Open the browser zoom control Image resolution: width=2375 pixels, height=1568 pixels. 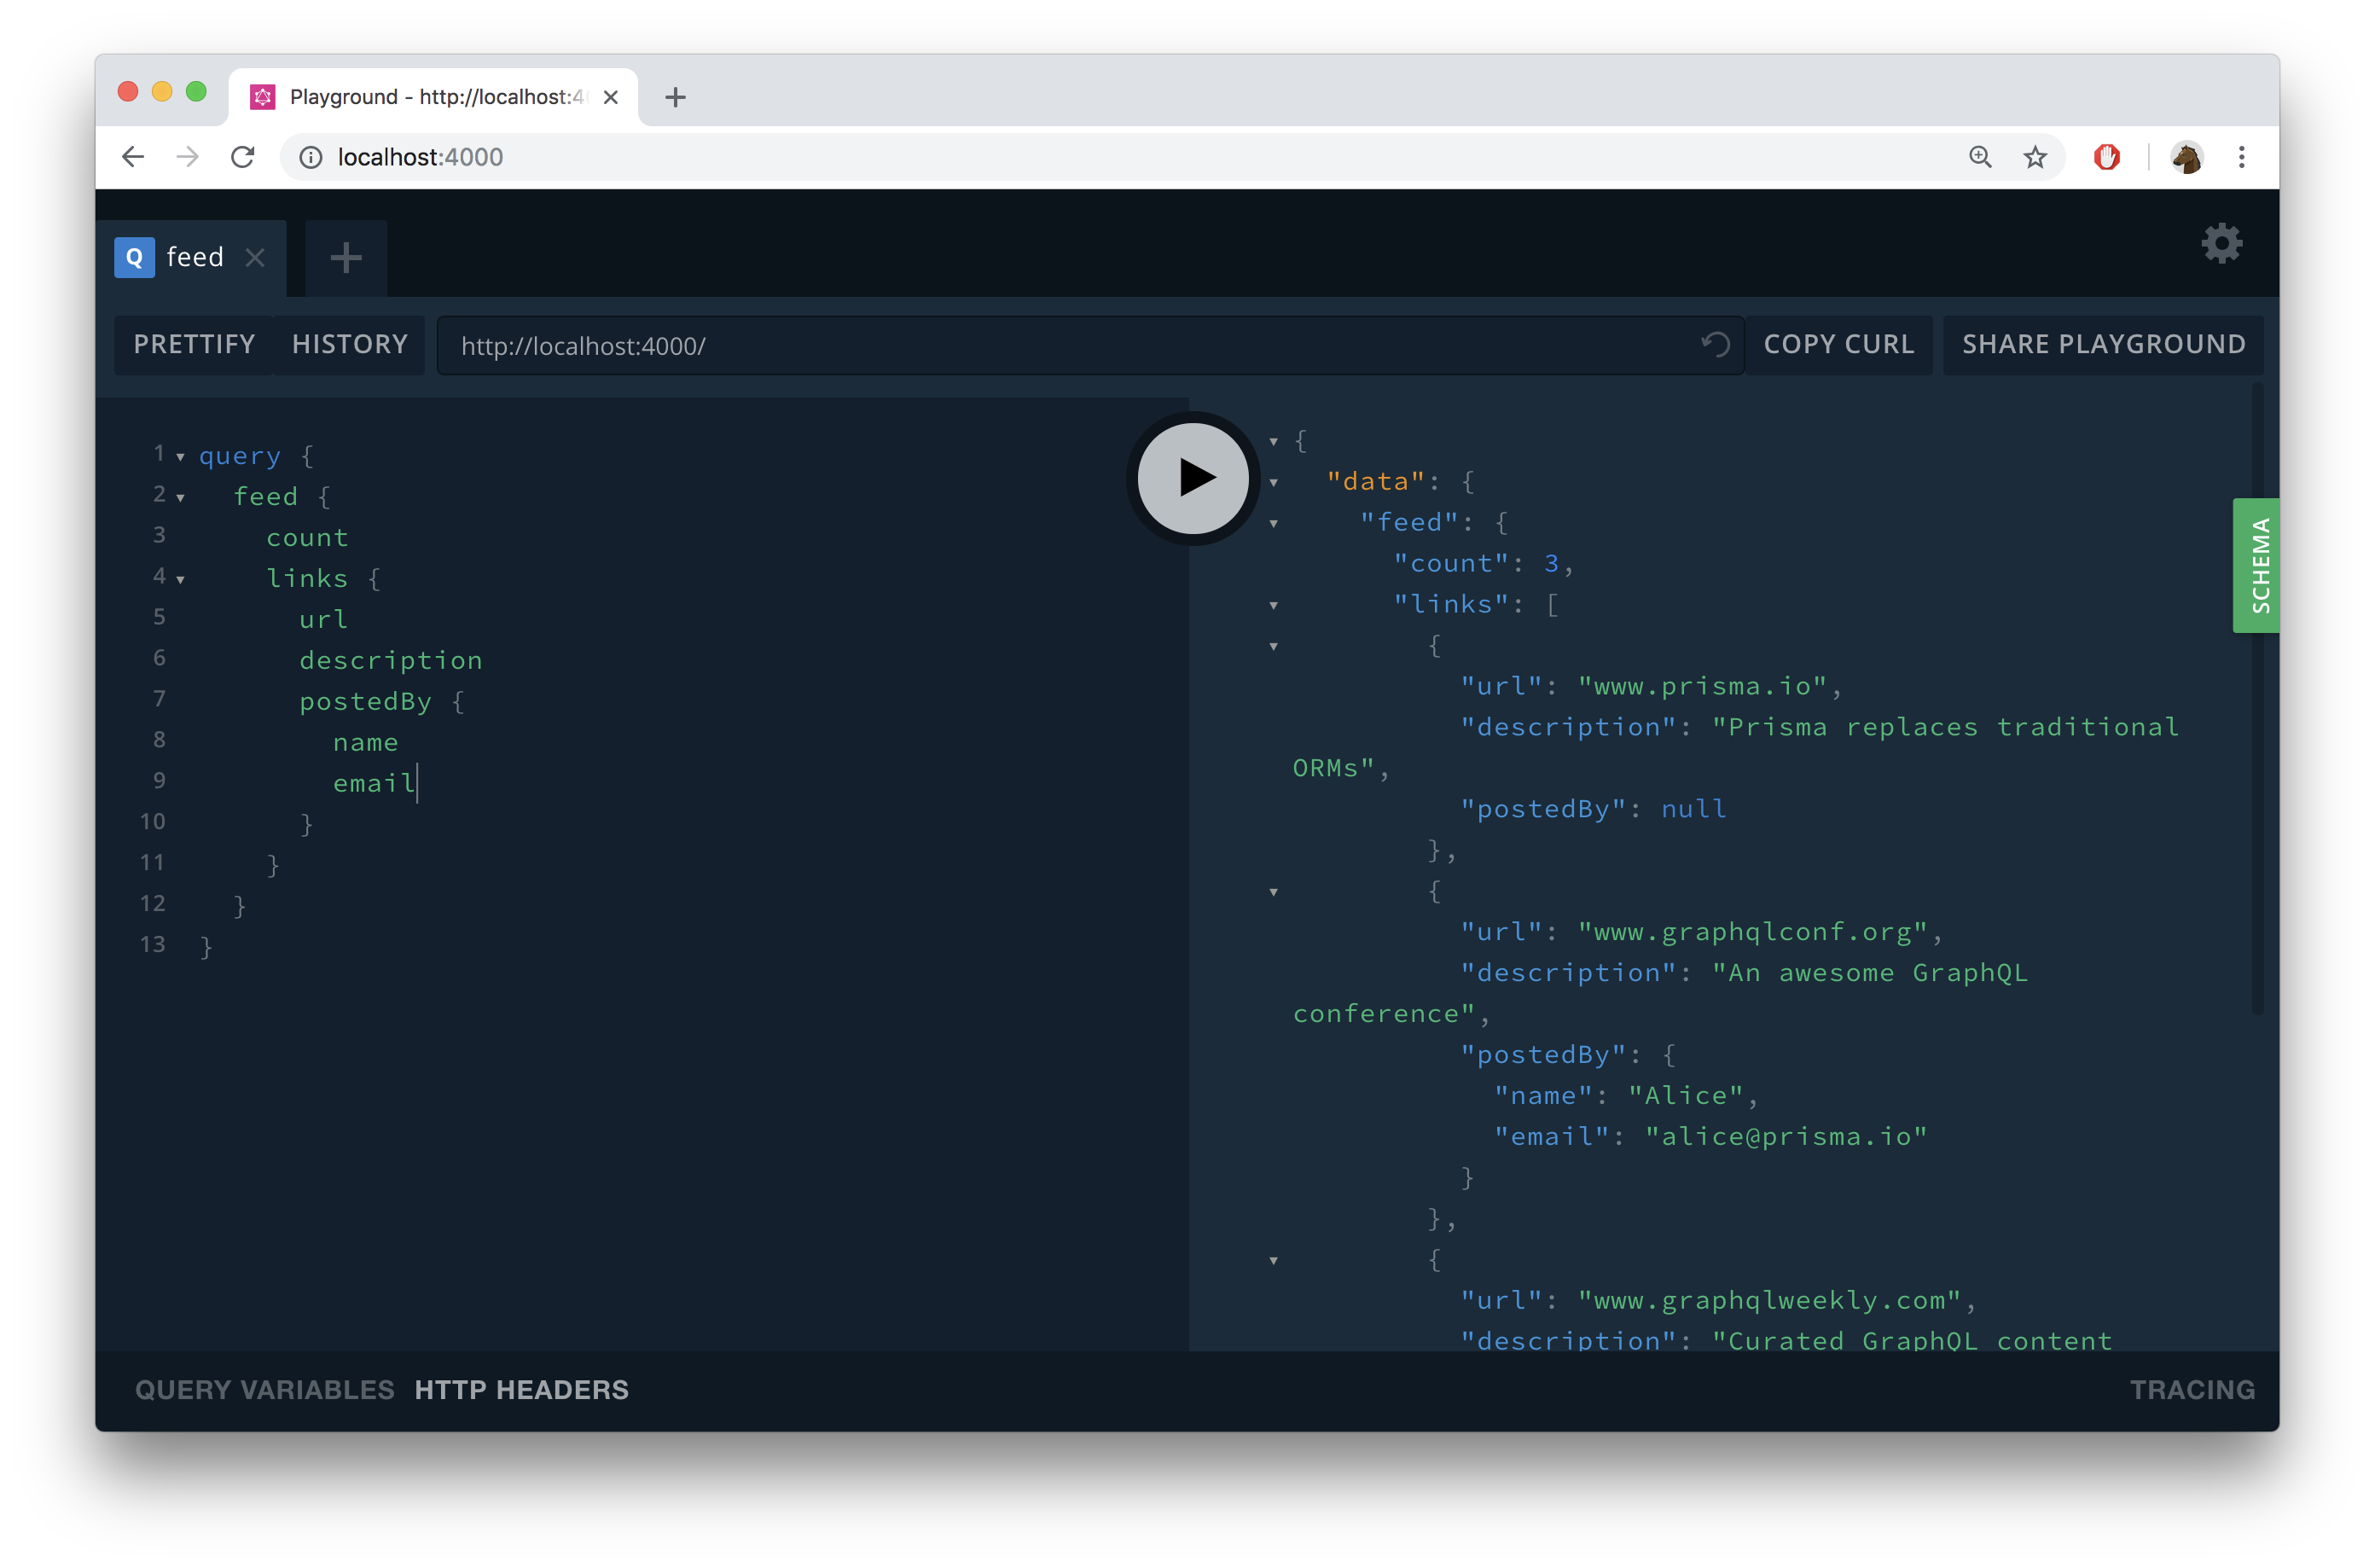click(x=1980, y=157)
